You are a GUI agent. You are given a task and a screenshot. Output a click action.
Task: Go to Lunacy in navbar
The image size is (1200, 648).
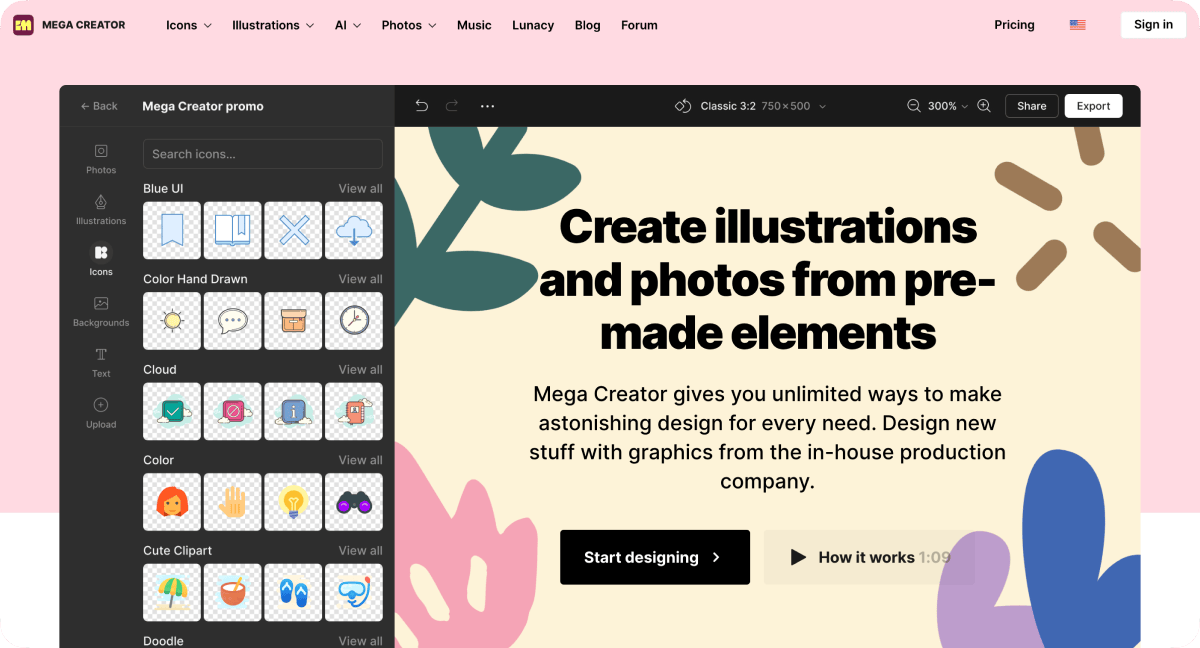(x=533, y=25)
